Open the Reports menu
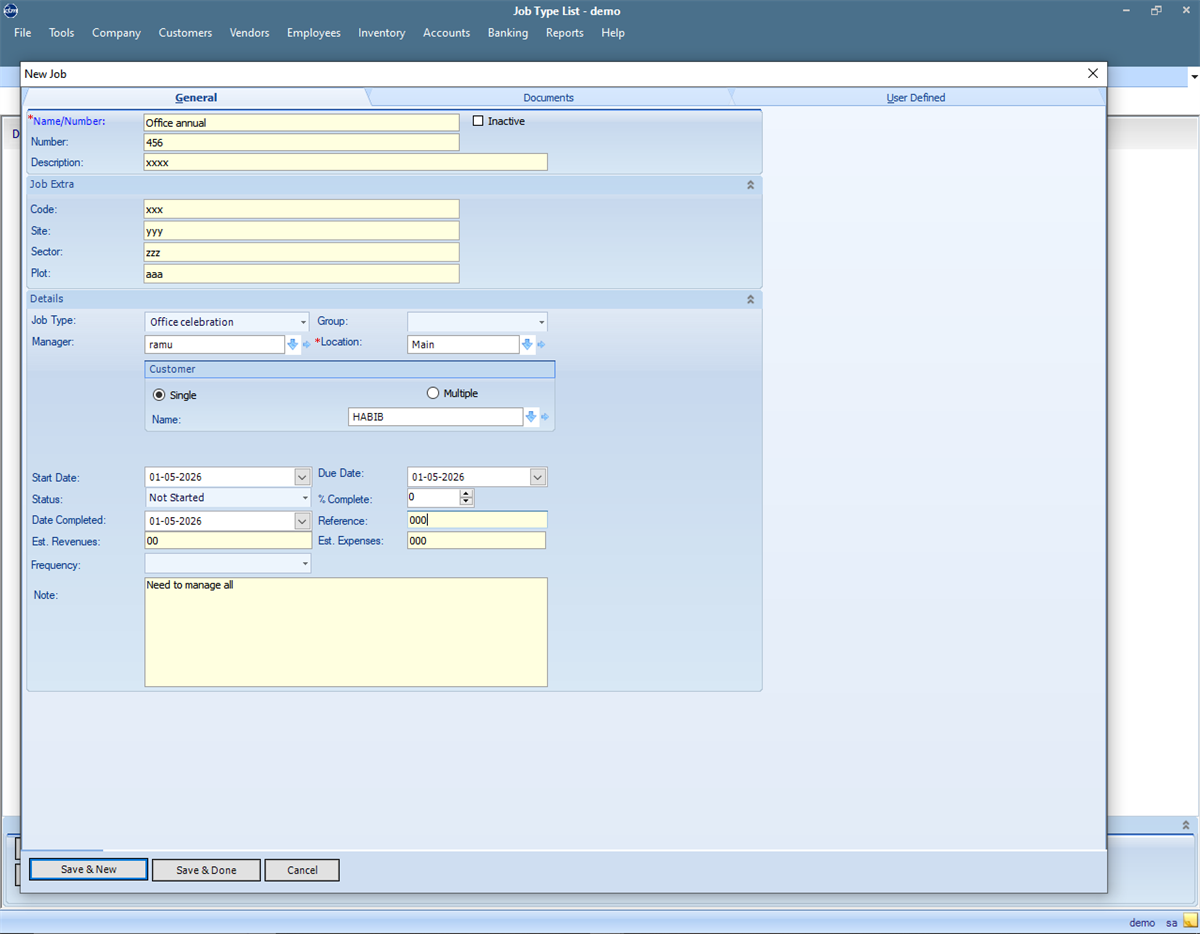Image resolution: width=1200 pixels, height=934 pixels. coord(564,33)
